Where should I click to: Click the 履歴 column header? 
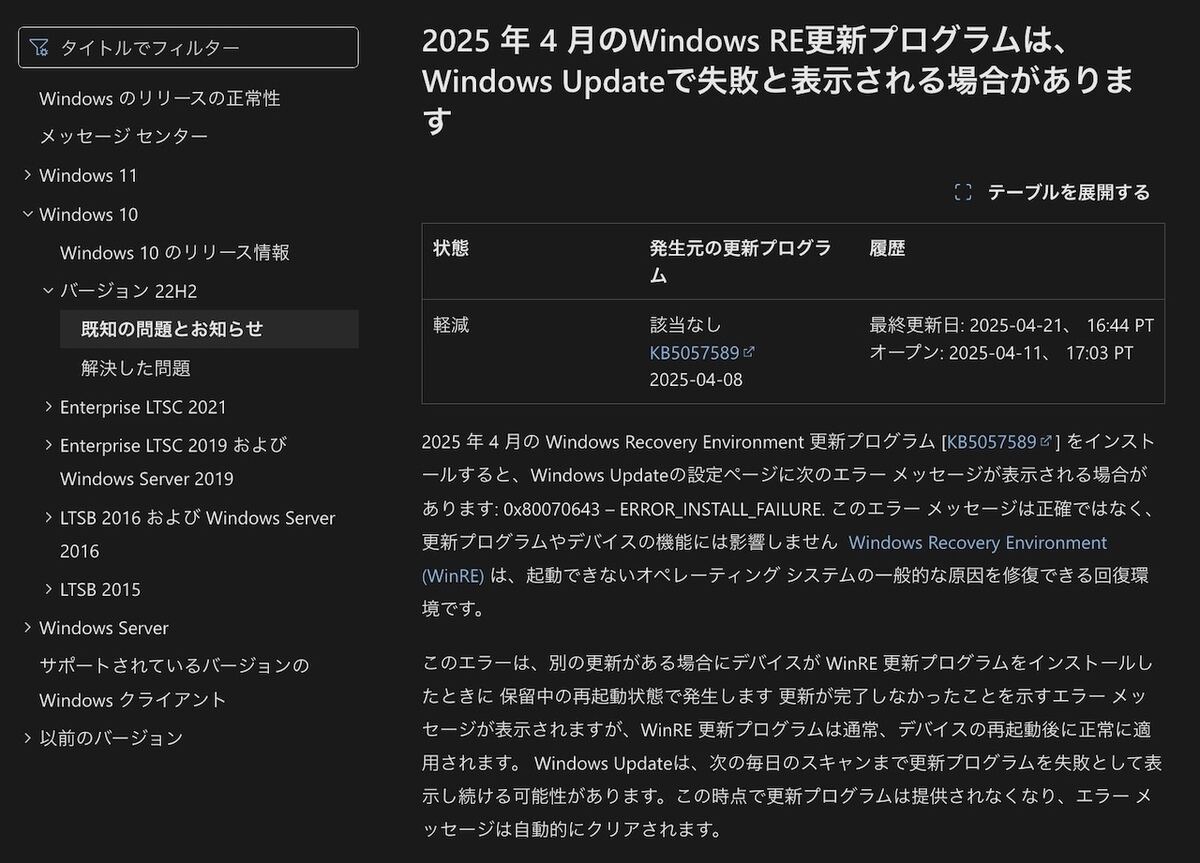[x=888, y=248]
